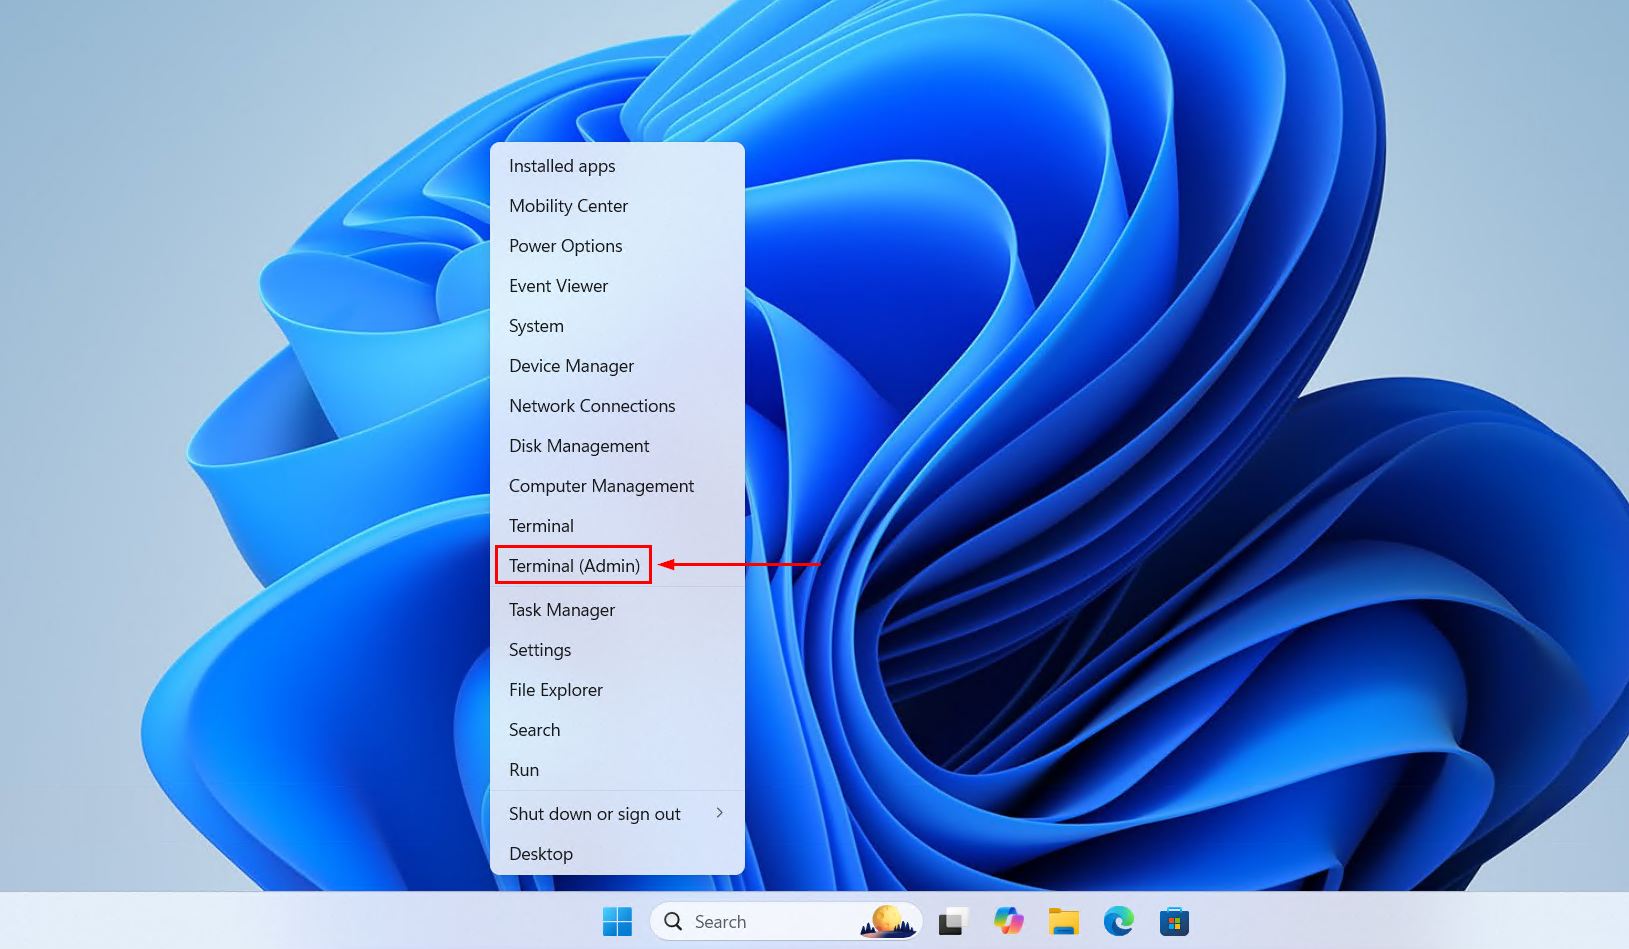Click the taskbar Search box

coord(786,921)
